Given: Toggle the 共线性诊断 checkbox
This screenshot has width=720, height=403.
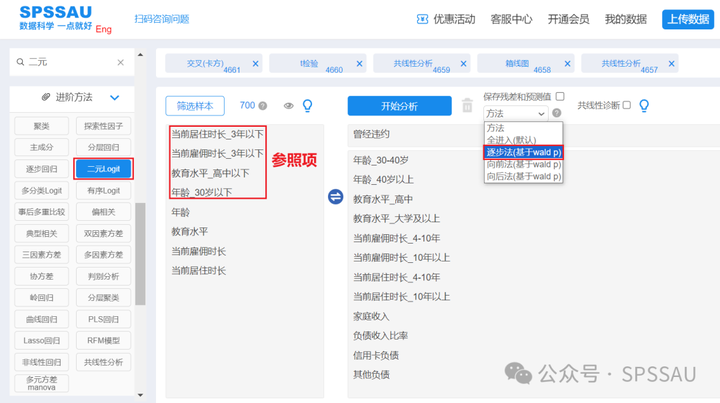Looking at the screenshot, I should pos(627,105).
